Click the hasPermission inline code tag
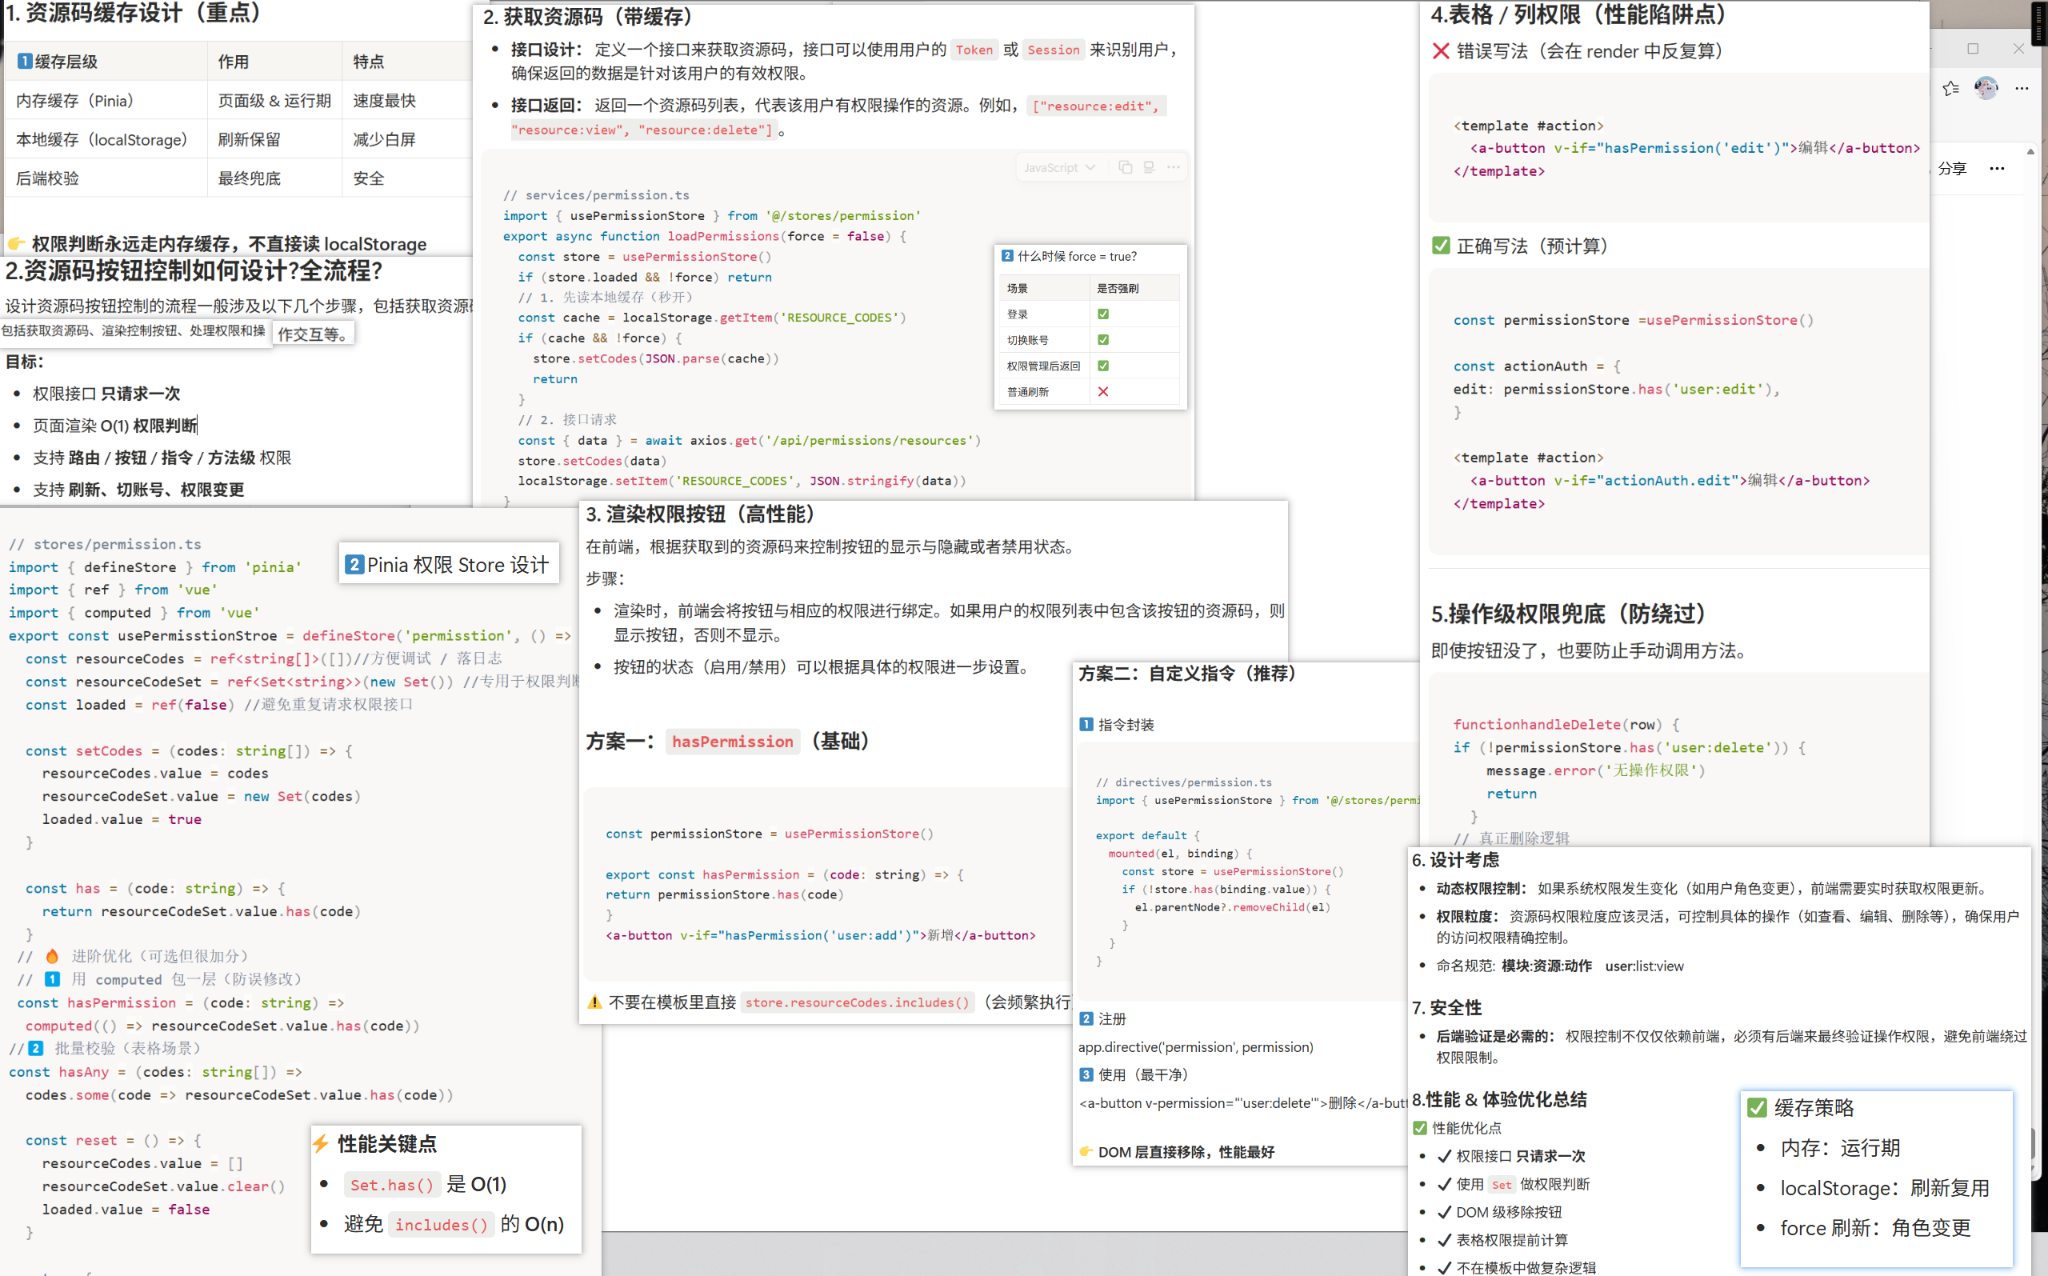The width and height of the screenshot is (2048, 1276). (732, 741)
